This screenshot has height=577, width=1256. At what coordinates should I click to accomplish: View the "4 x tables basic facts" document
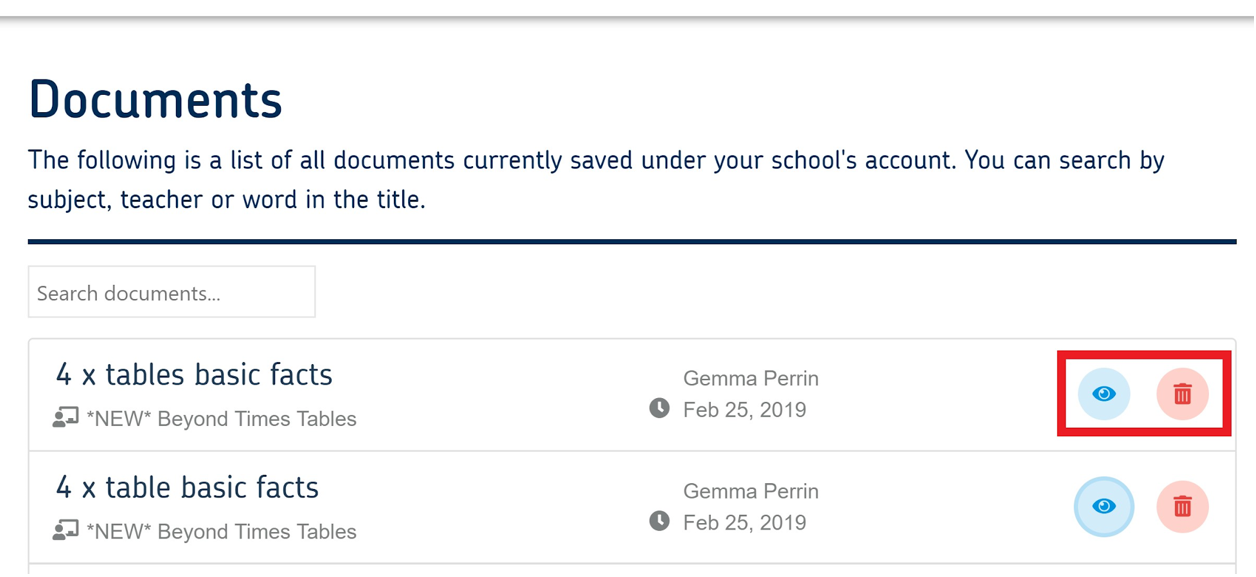coord(1104,394)
